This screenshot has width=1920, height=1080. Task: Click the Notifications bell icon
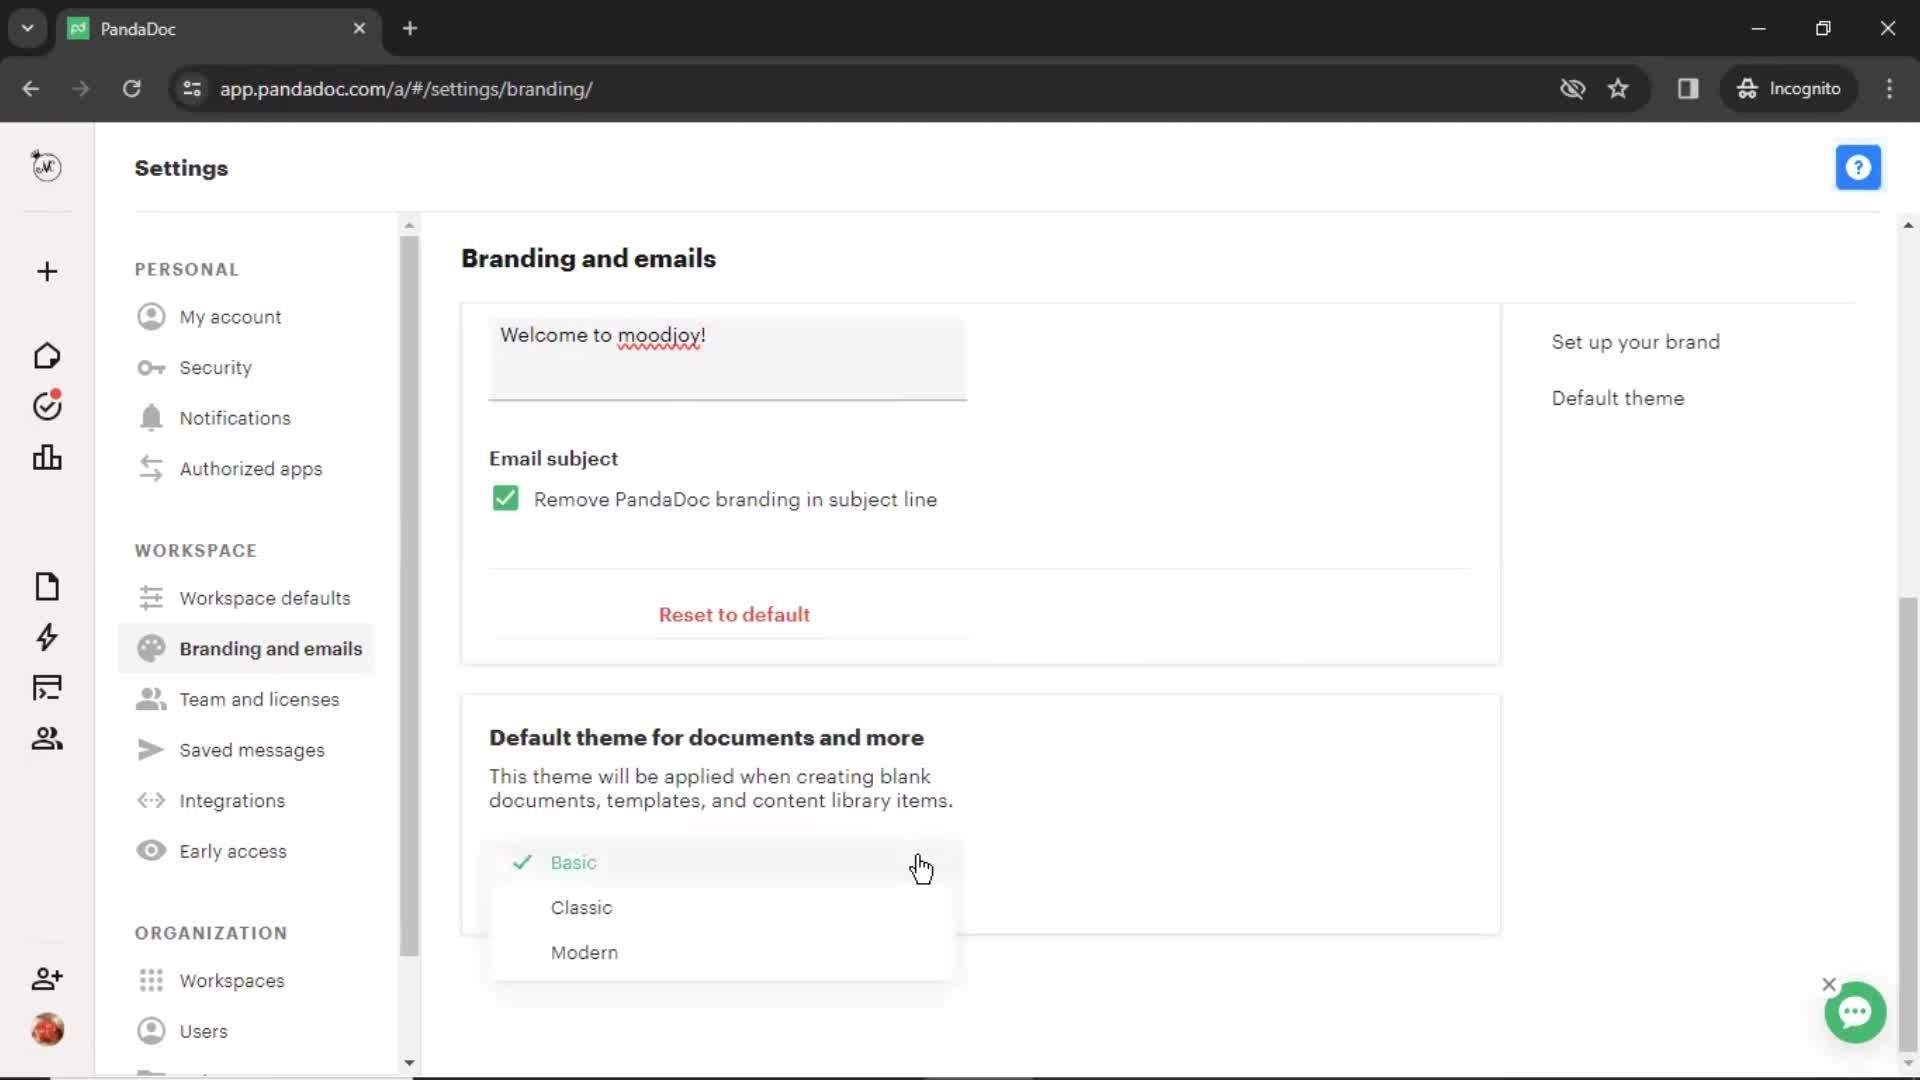(x=150, y=418)
